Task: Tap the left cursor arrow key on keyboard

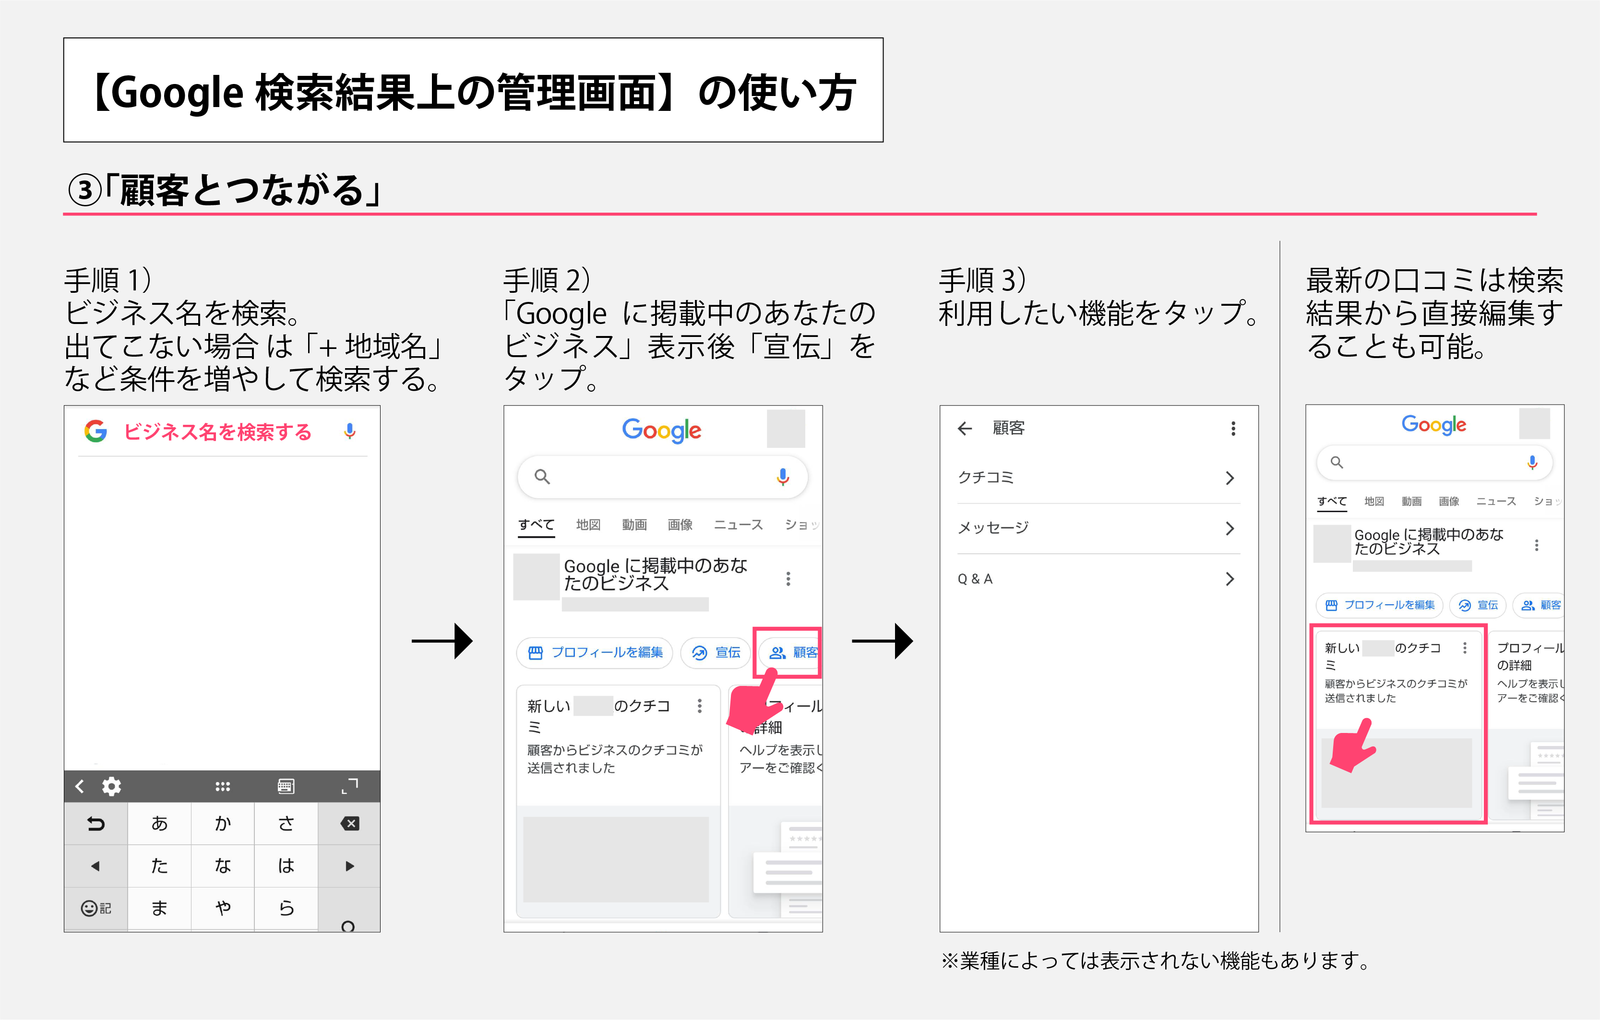Action: click(96, 866)
